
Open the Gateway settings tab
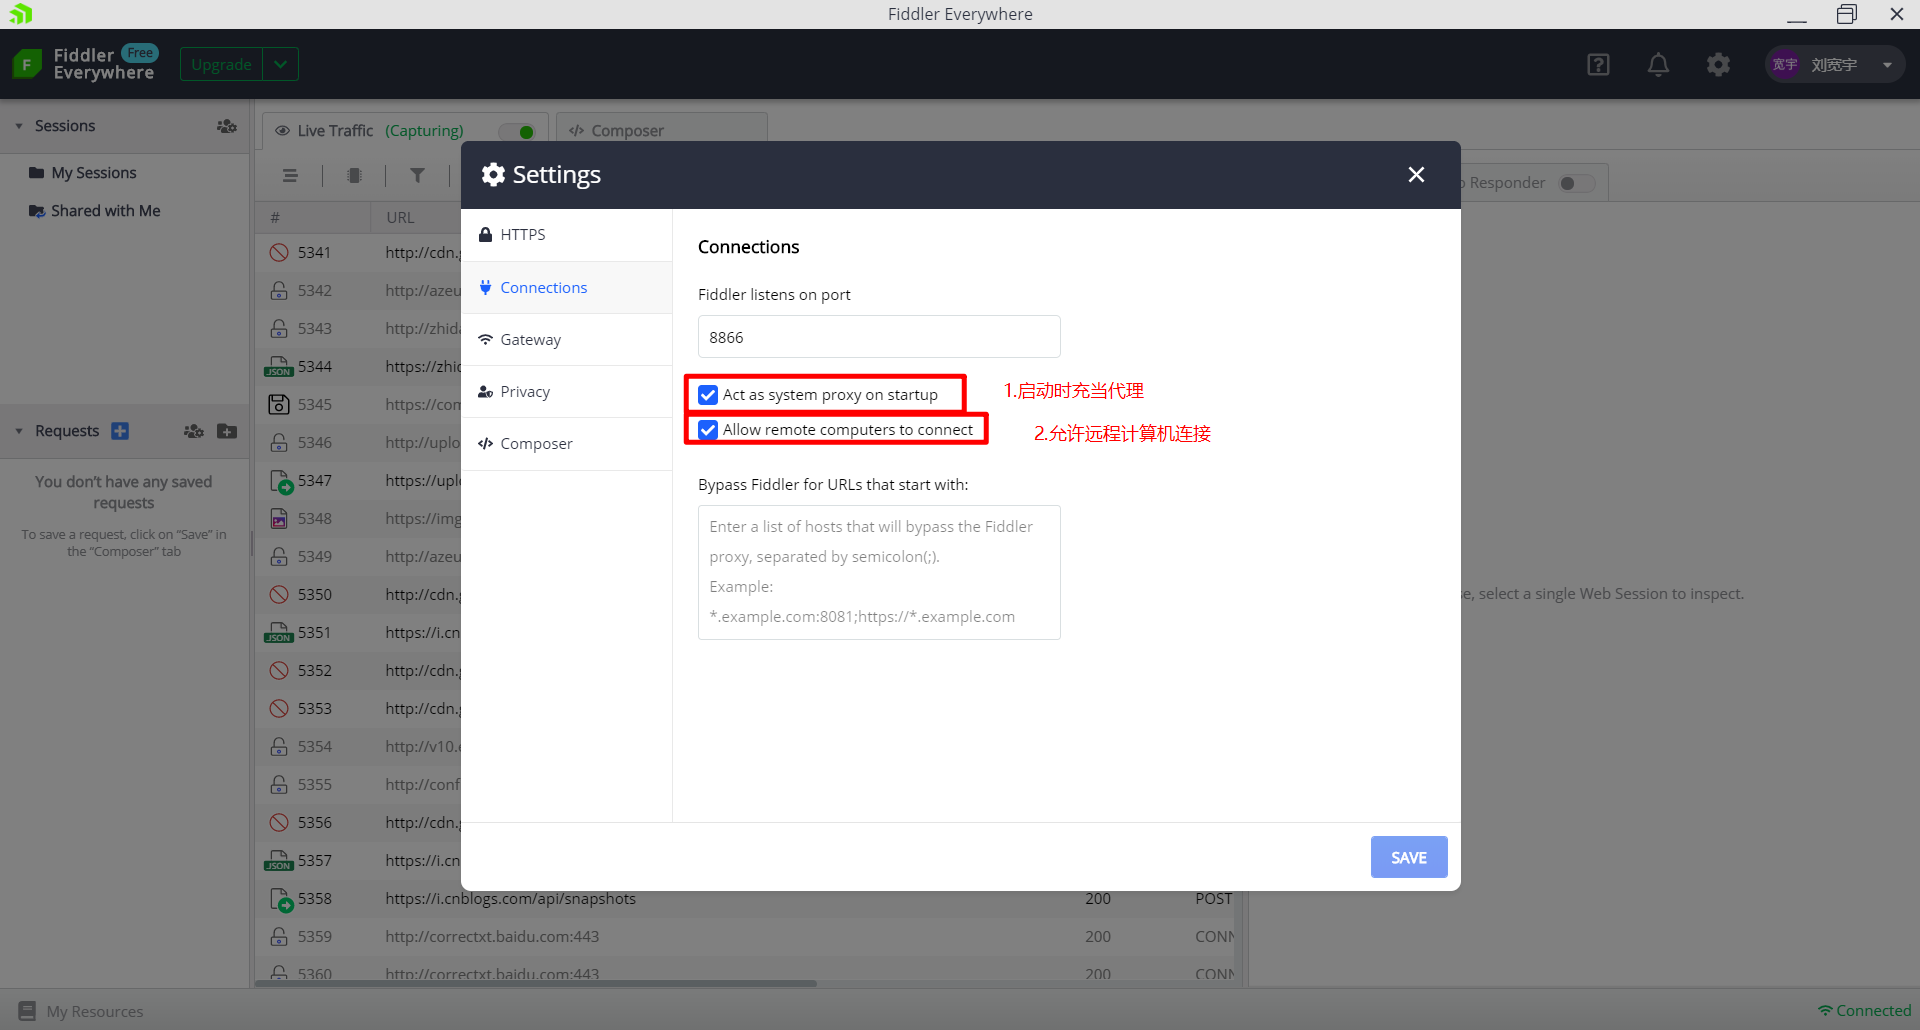566,339
